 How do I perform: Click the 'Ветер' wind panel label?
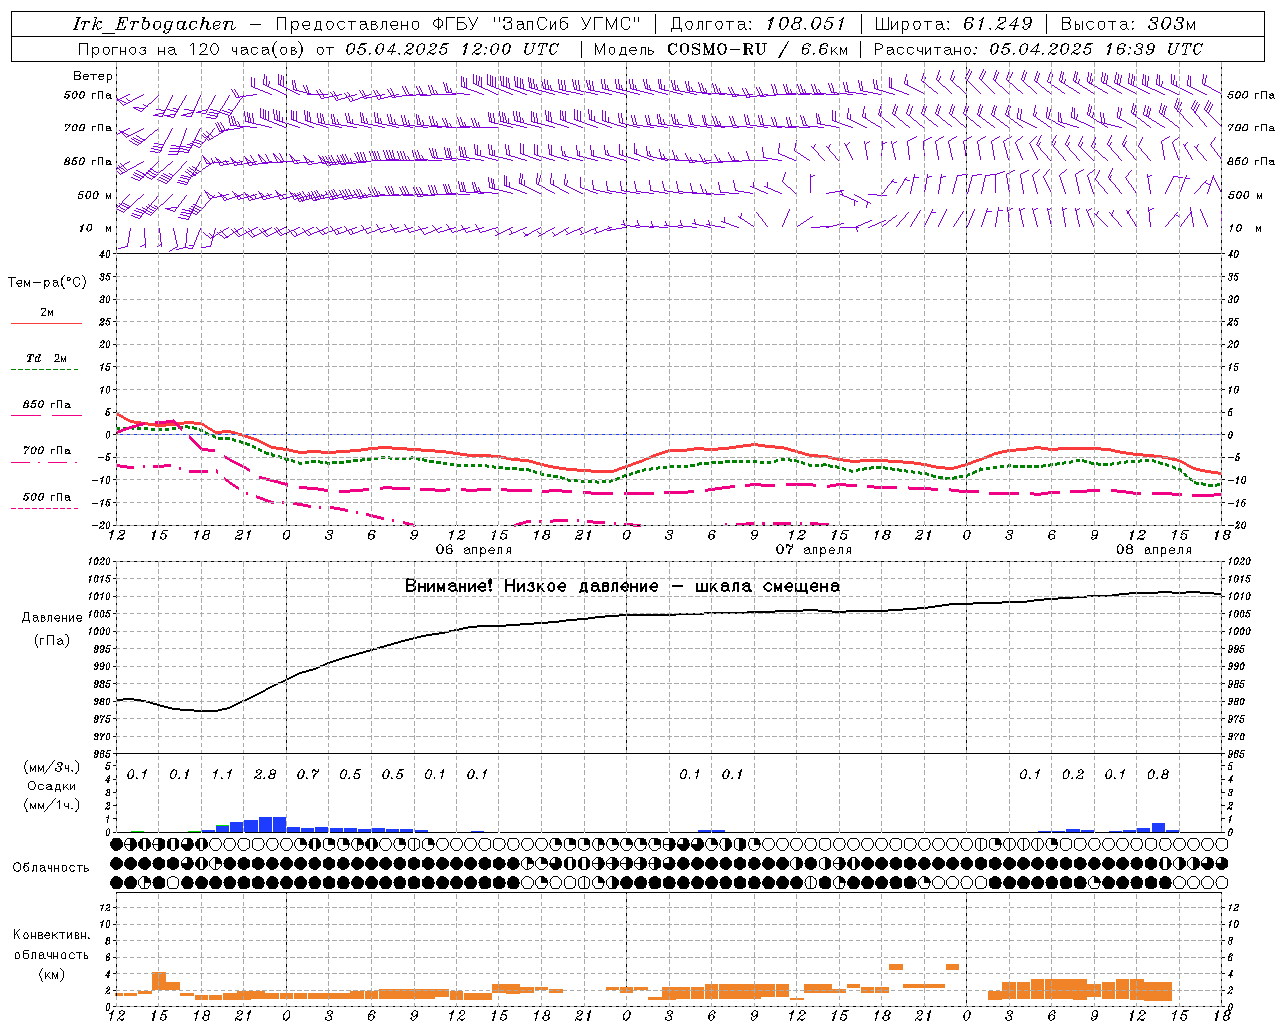(93, 76)
